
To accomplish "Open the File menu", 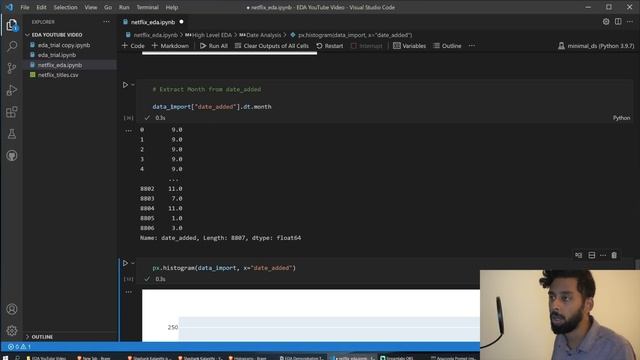I will click(25, 7).
